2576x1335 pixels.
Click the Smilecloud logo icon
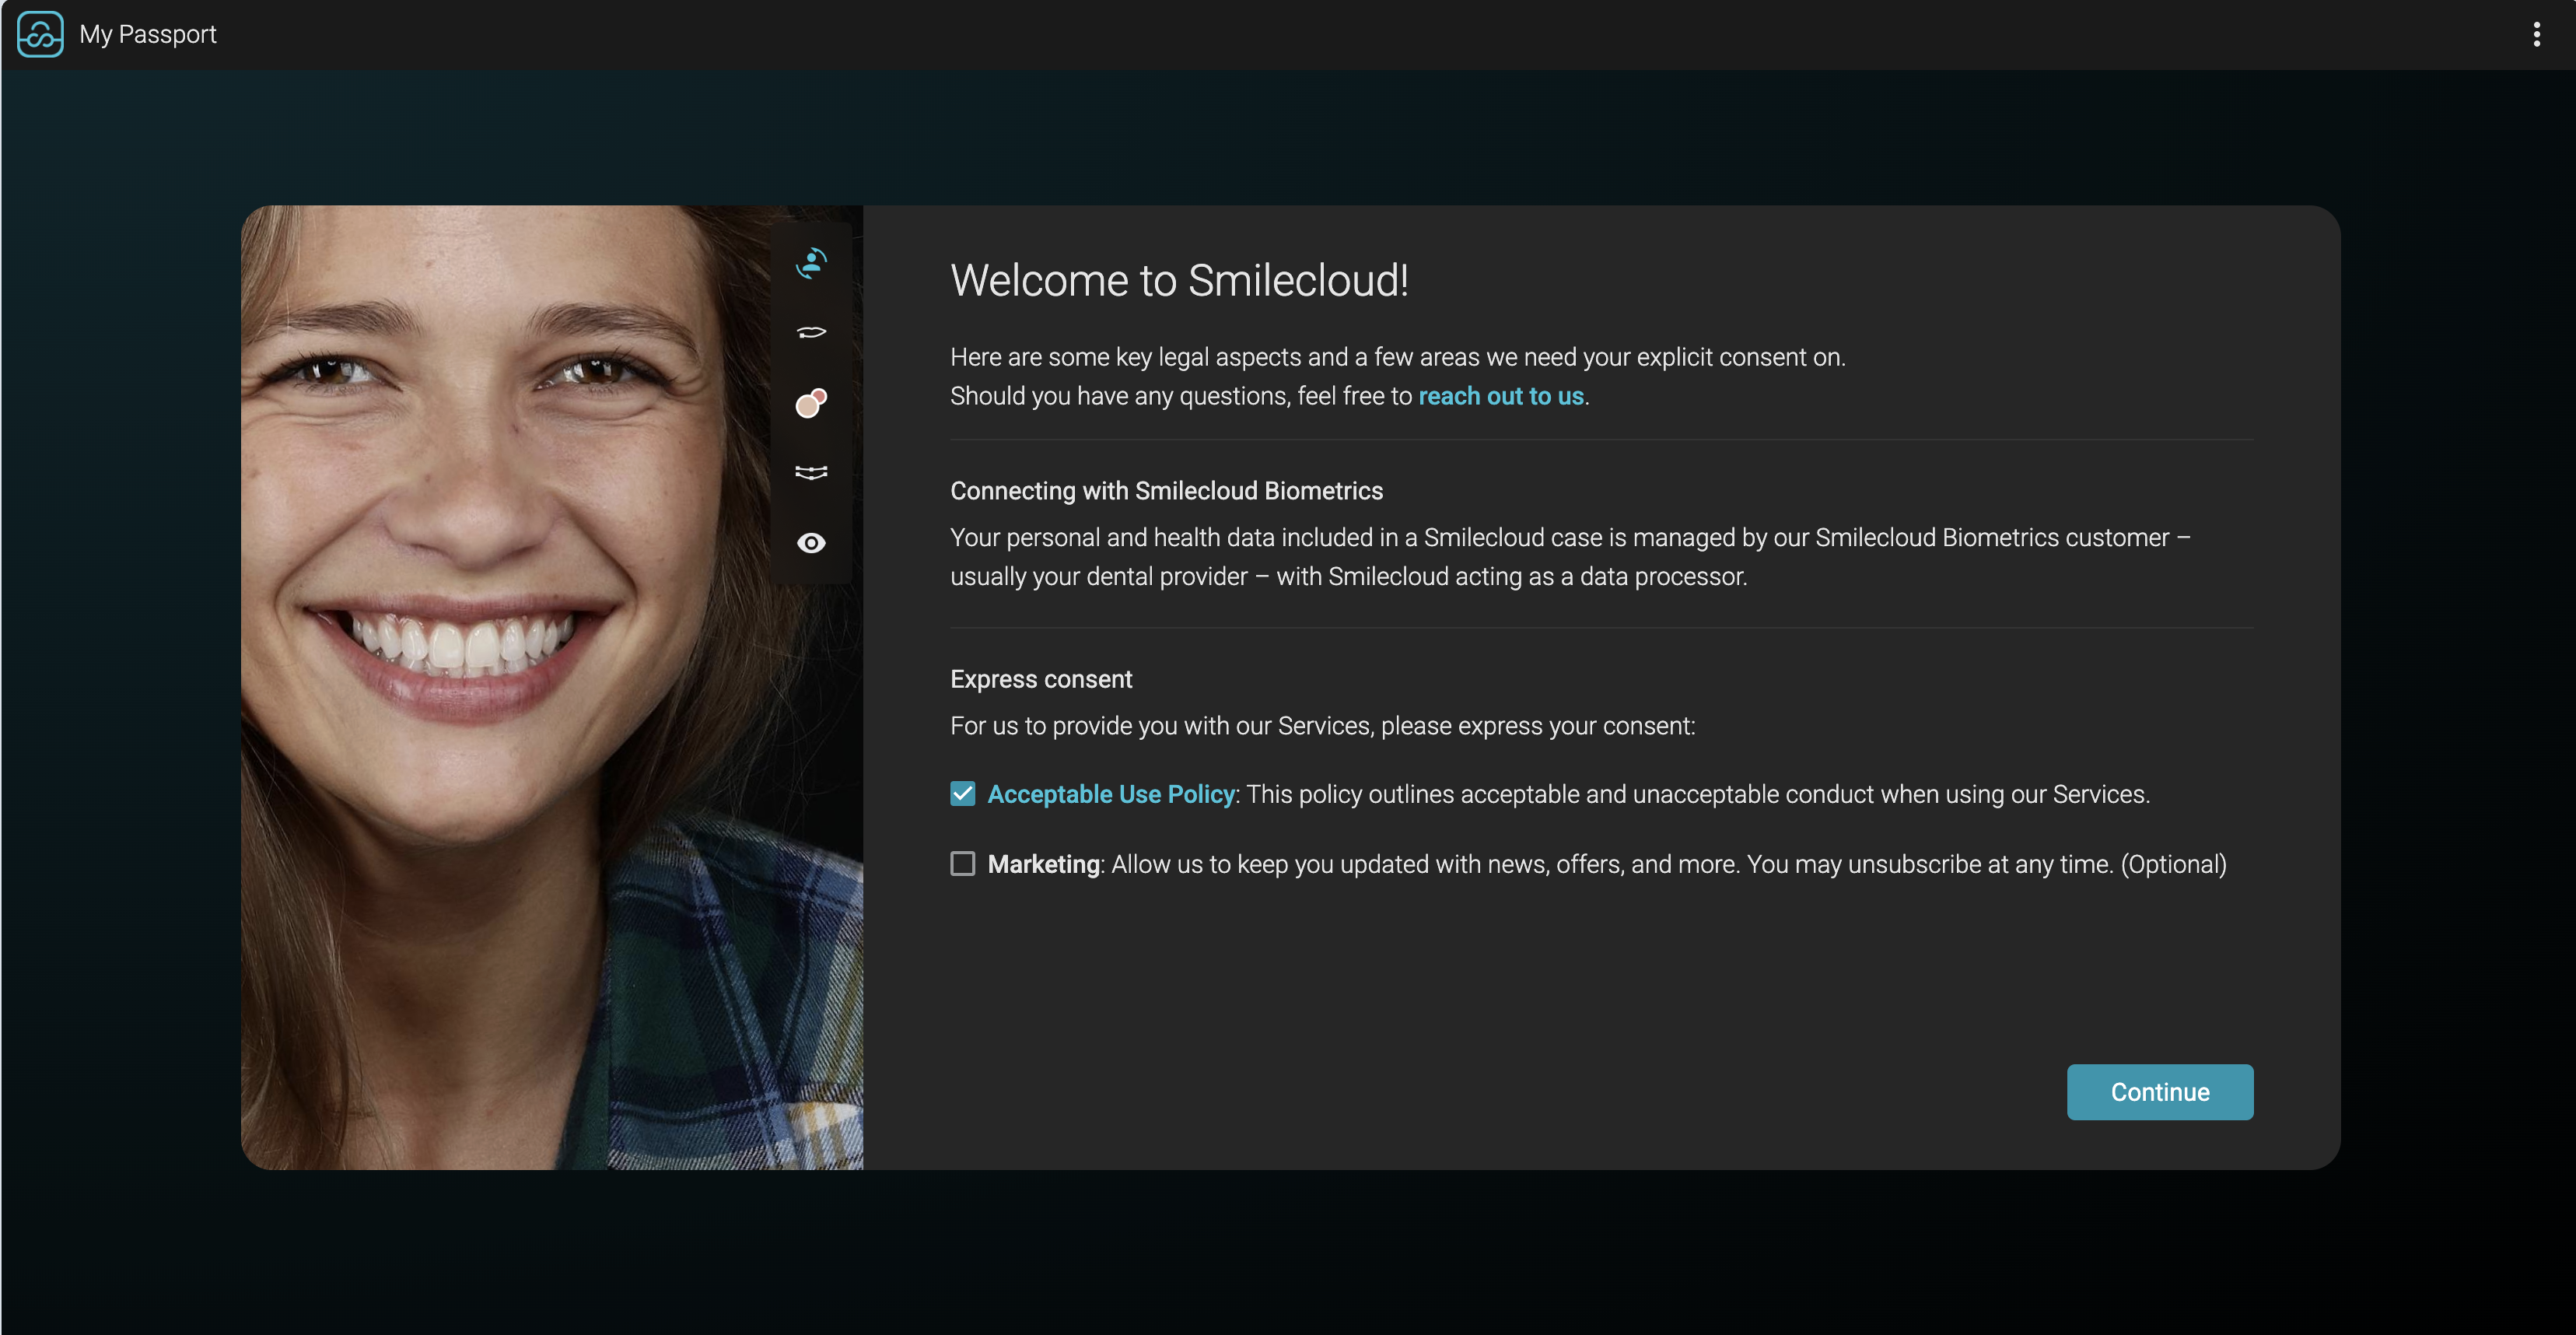(40, 34)
